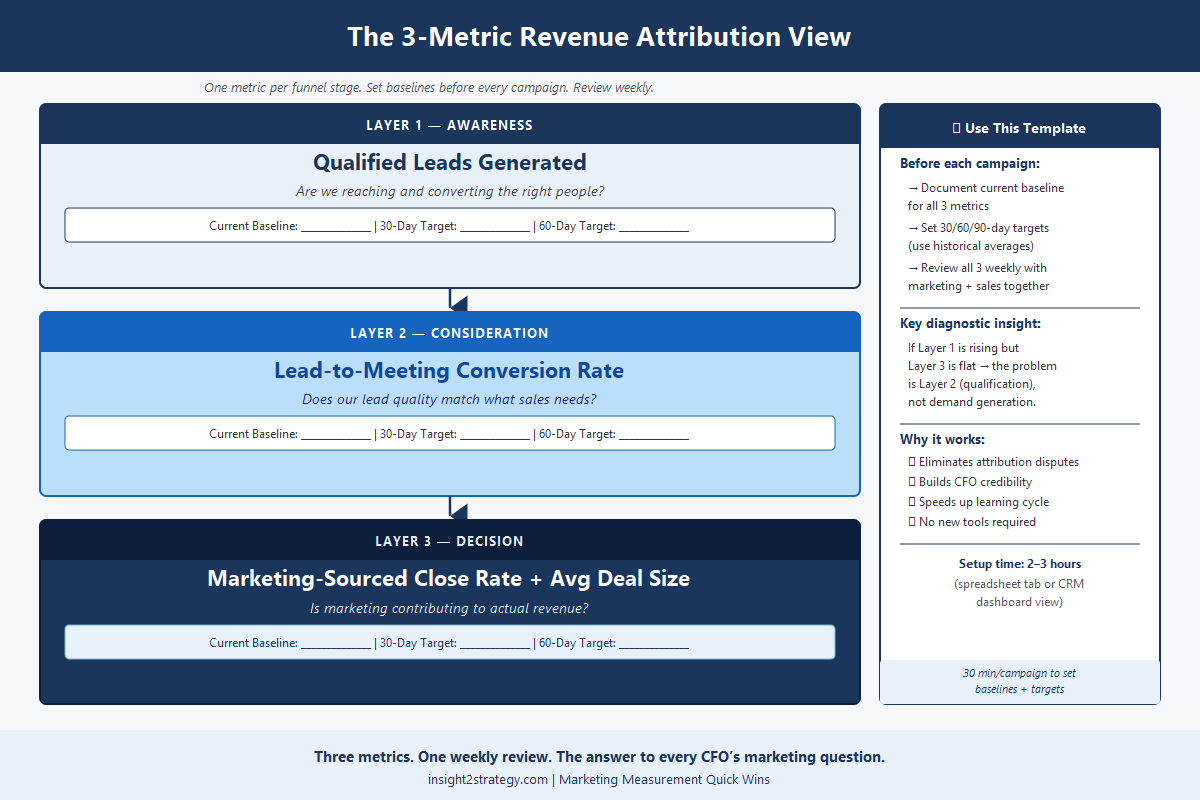Click "30 min/campaign to set" footer note
Image resolution: width=1200 pixels, height=800 pixels.
click(1019, 673)
